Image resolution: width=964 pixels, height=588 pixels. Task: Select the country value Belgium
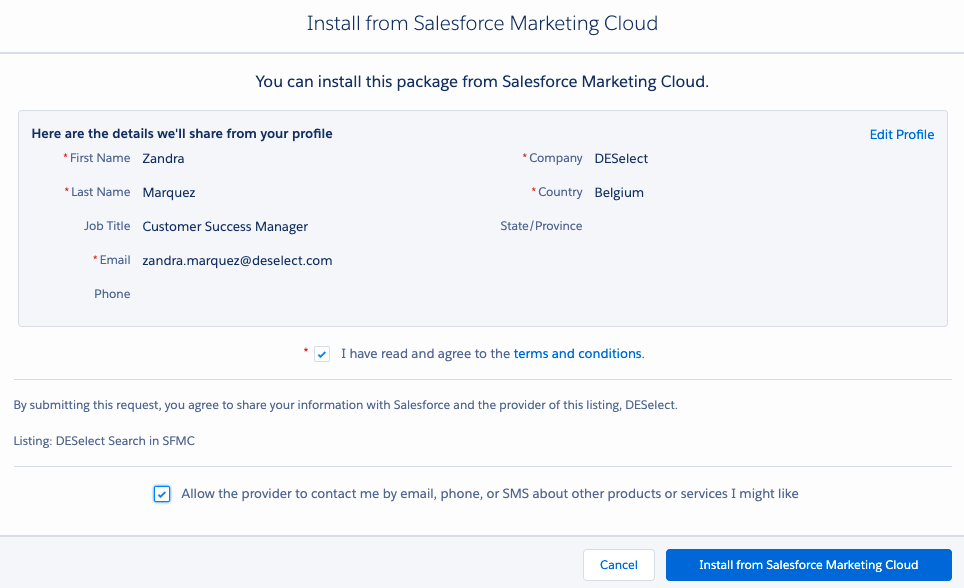click(x=619, y=193)
